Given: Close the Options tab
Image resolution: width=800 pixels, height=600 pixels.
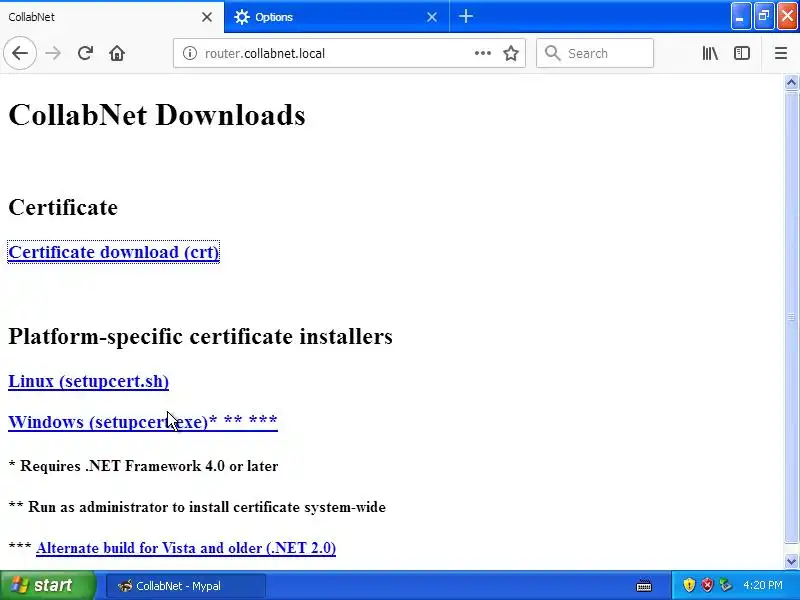Looking at the screenshot, I should [432, 17].
